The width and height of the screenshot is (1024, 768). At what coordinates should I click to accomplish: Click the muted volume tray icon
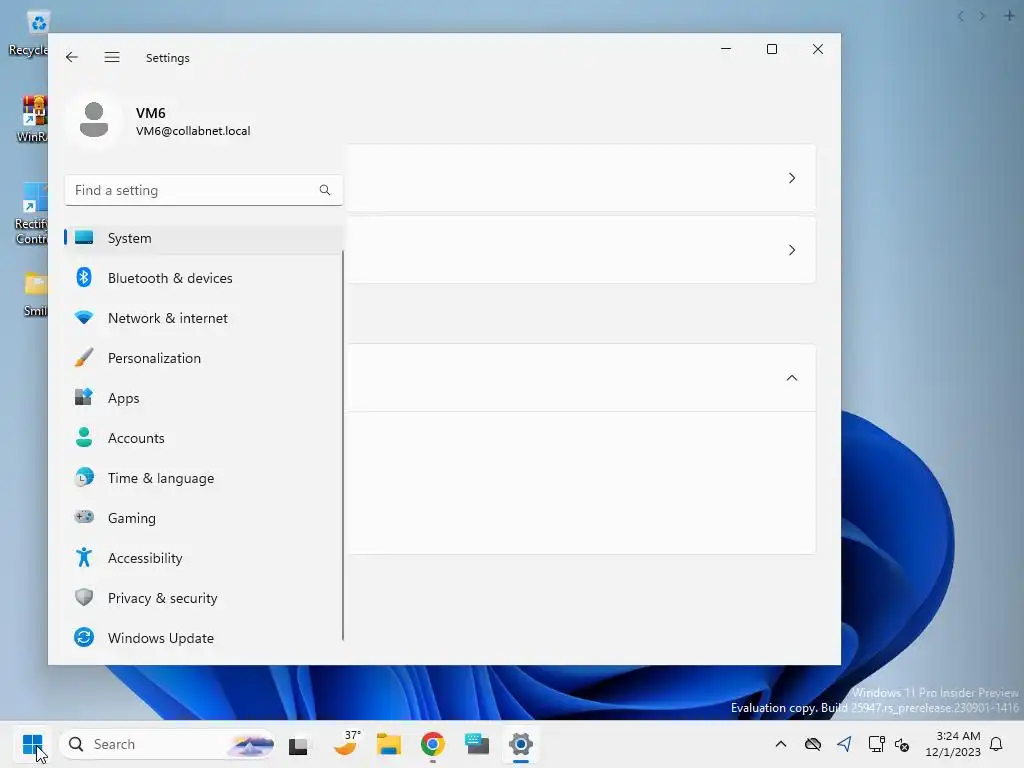coord(902,744)
